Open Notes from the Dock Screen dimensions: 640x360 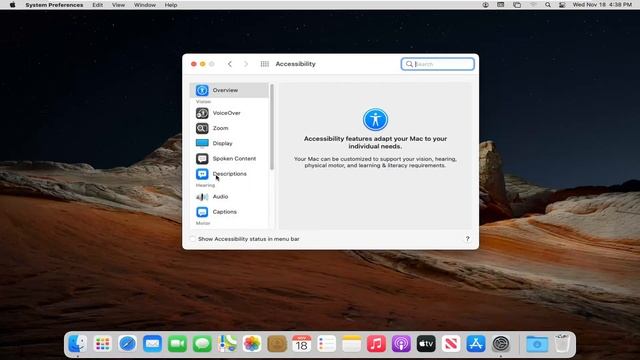pos(351,344)
